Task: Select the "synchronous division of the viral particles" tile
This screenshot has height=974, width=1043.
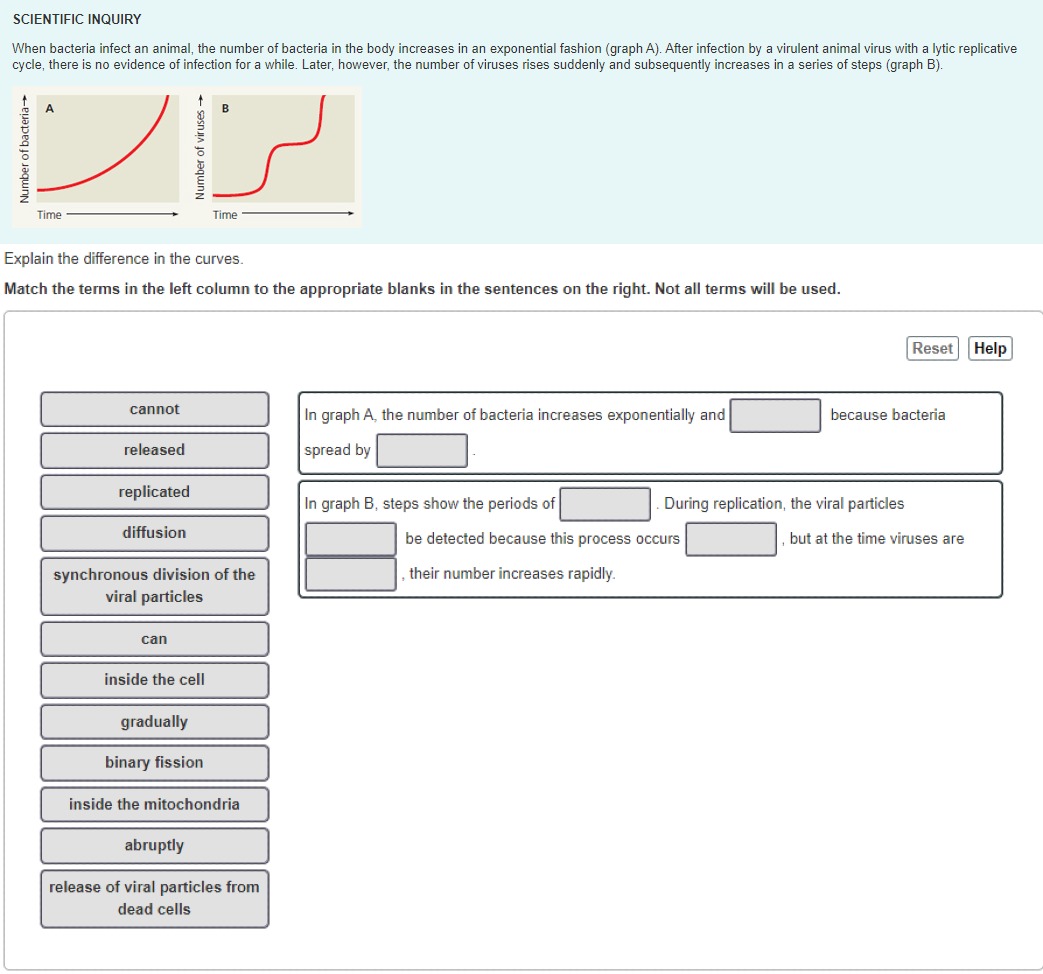Action: [x=154, y=585]
